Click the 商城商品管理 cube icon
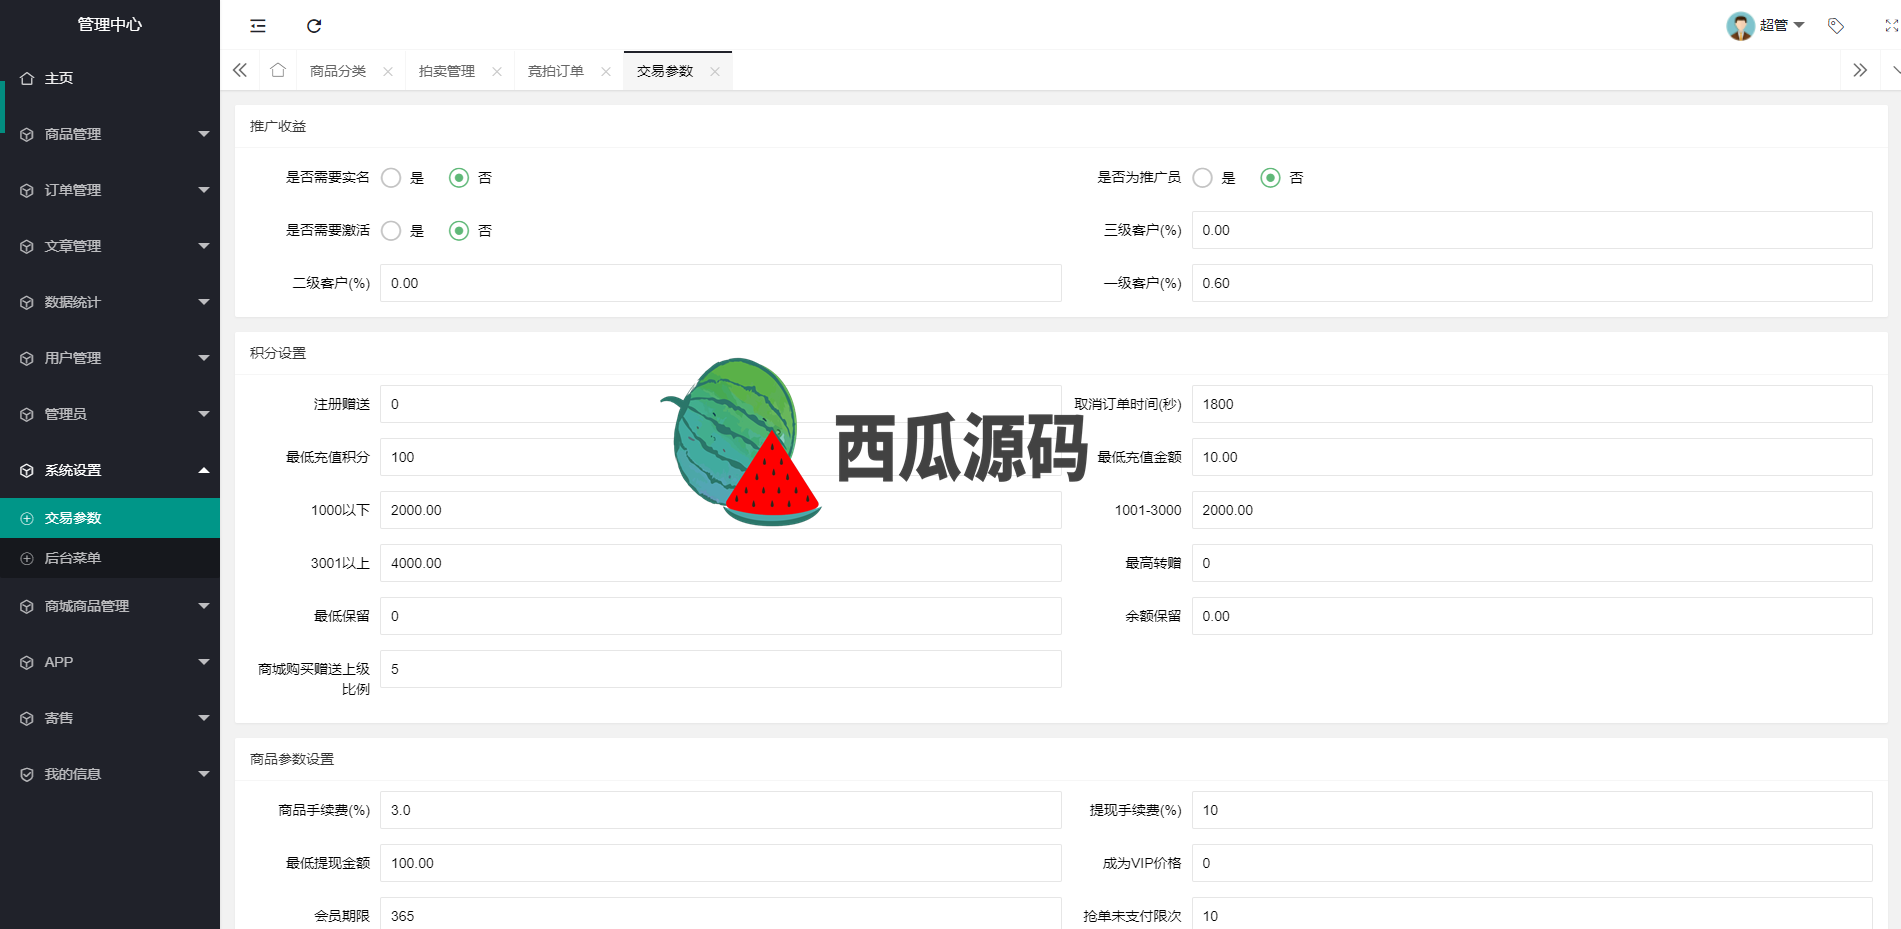Image resolution: width=1901 pixels, height=929 pixels. click(27, 606)
